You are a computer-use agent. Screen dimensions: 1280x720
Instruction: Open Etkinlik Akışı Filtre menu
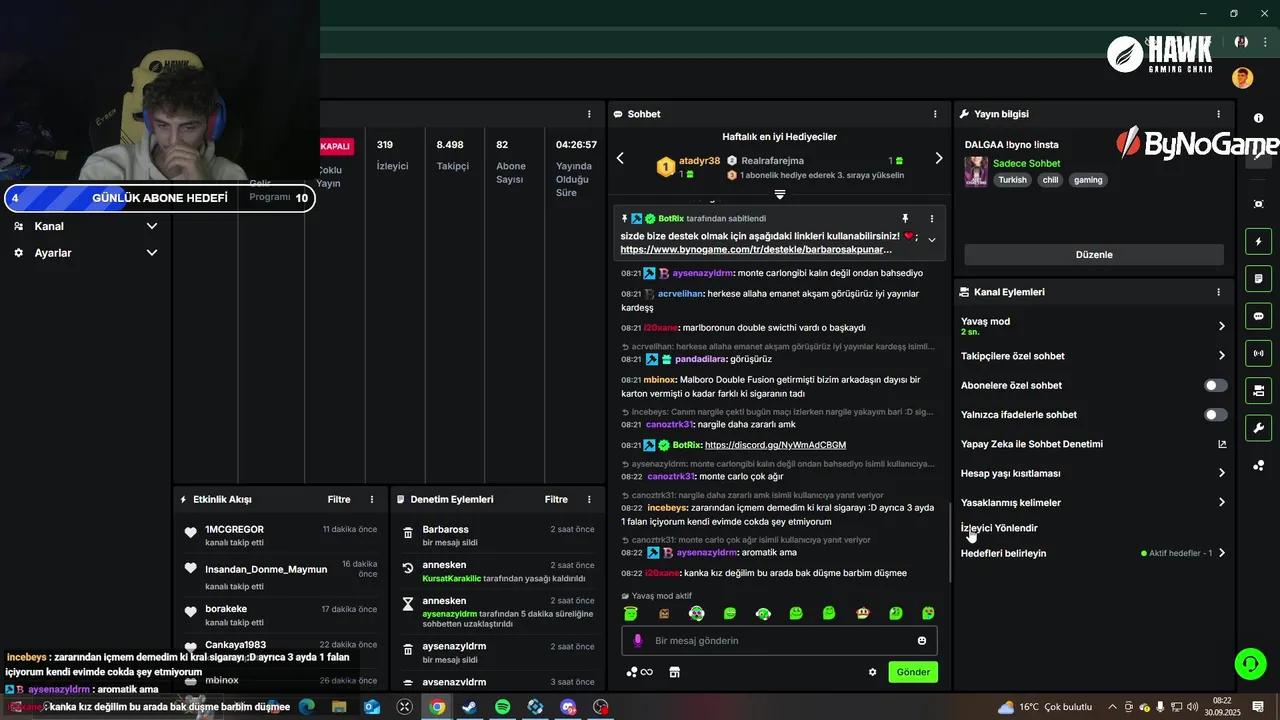click(x=339, y=499)
